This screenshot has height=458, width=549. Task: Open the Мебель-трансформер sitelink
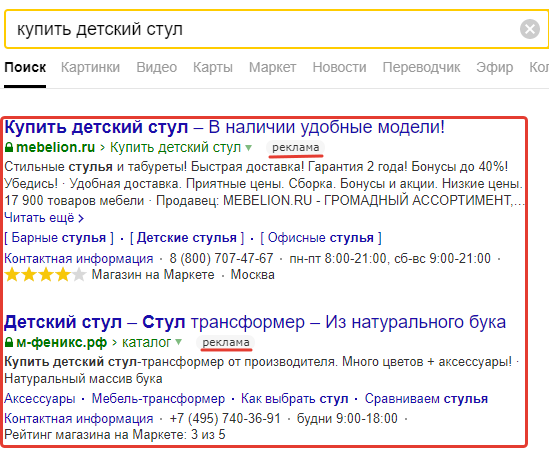click(158, 399)
